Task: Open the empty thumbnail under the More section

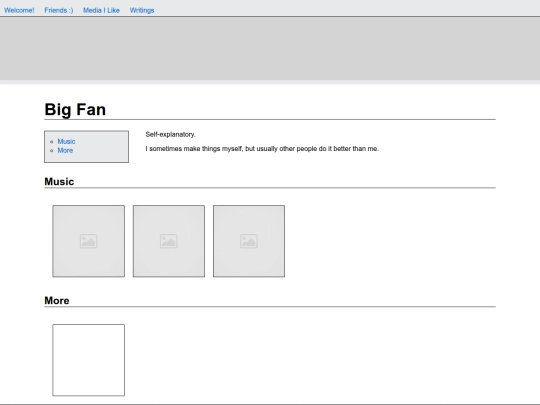Action: pyautogui.click(x=89, y=360)
